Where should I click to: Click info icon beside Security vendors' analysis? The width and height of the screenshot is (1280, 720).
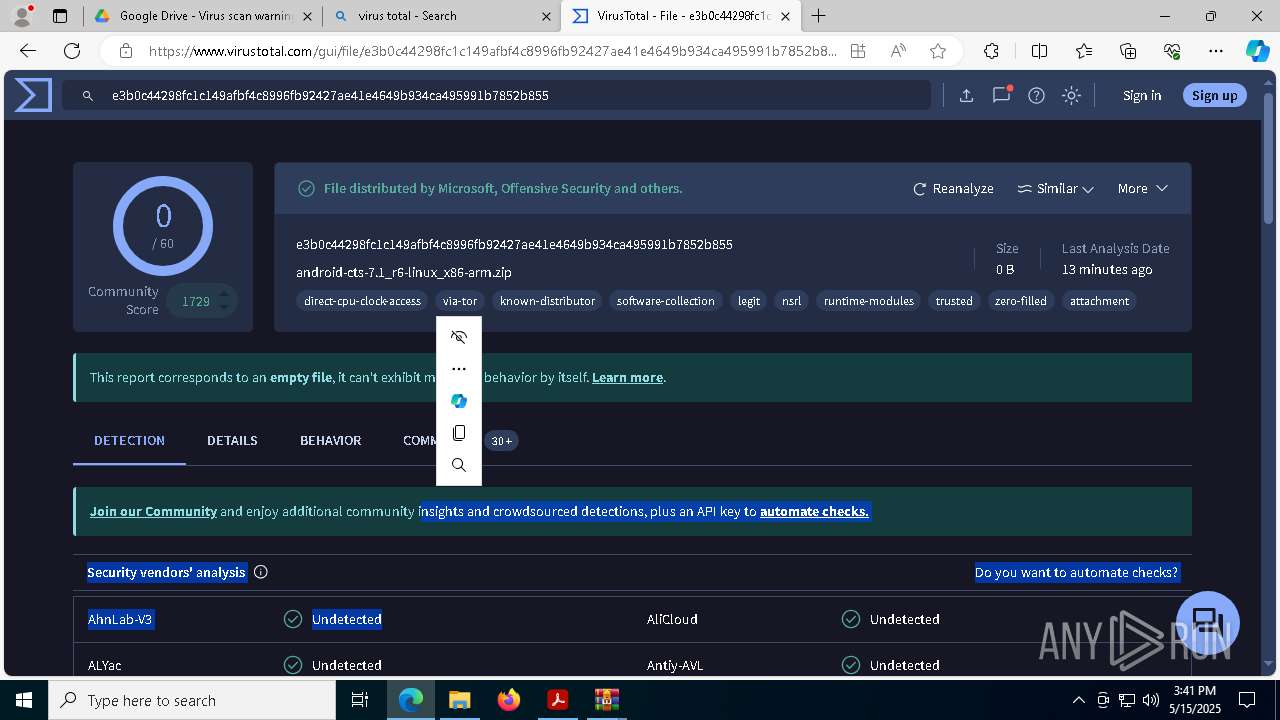click(x=261, y=572)
